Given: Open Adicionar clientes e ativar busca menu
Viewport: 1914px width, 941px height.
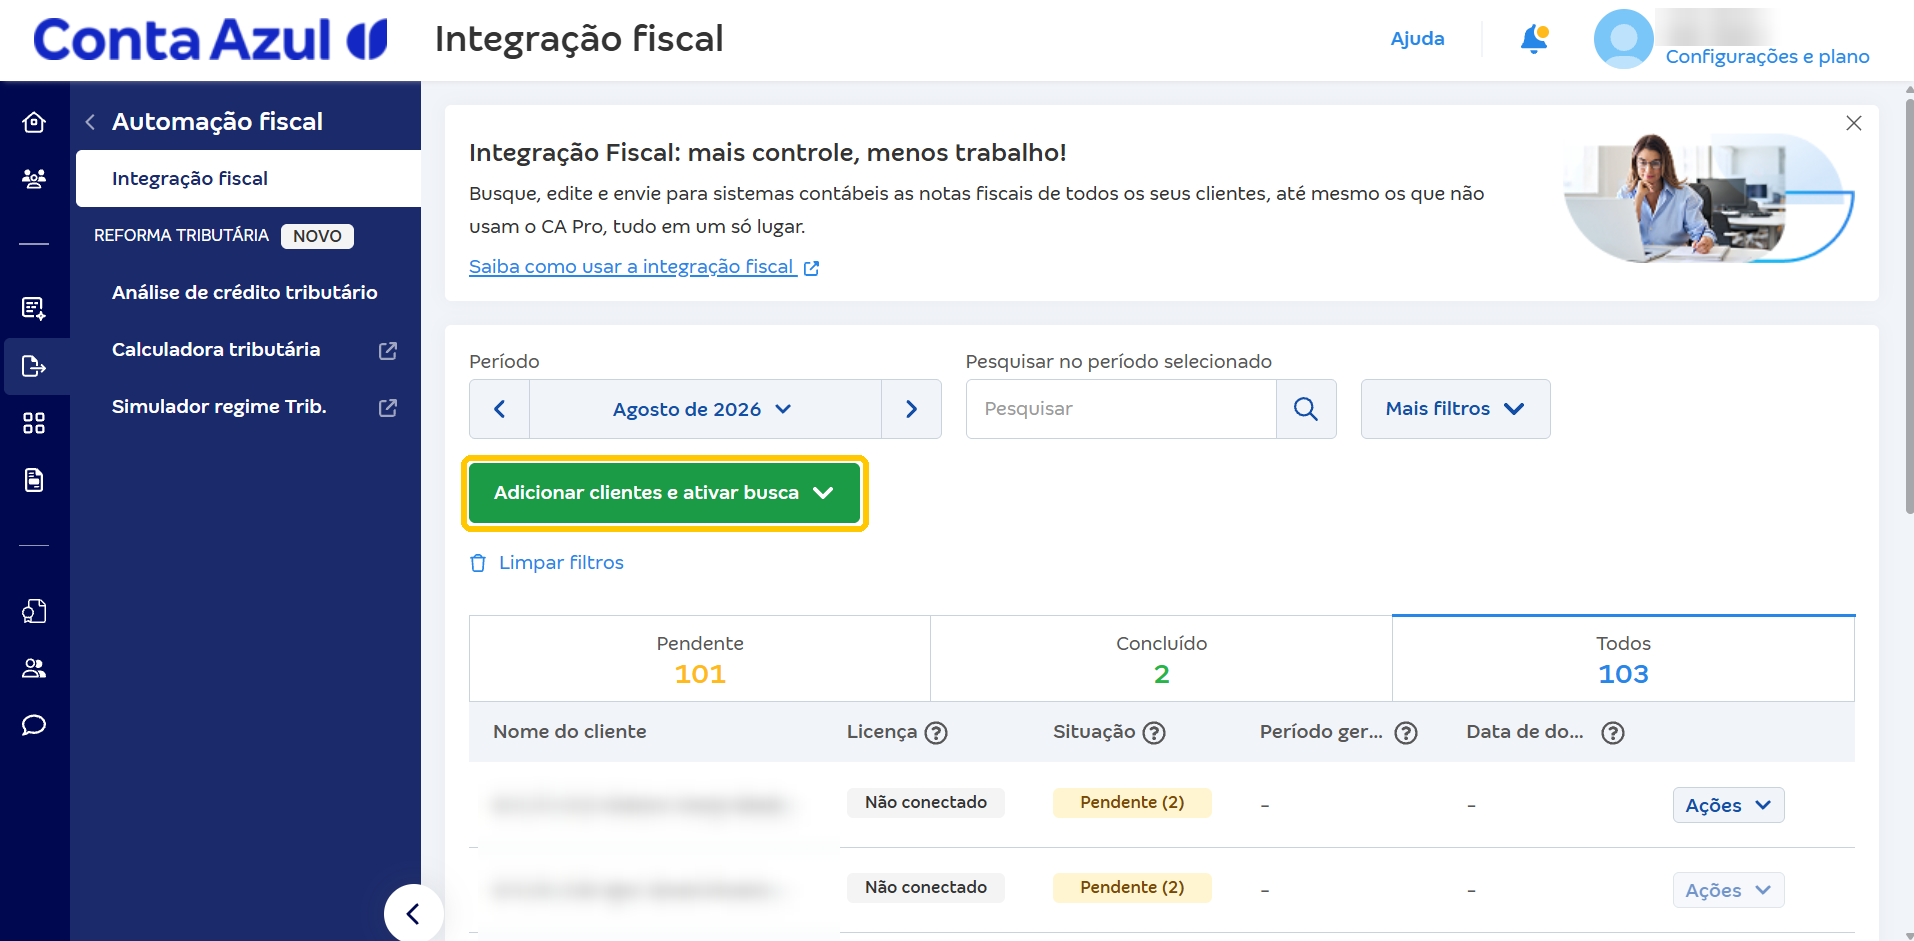Looking at the screenshot, I should click(664, 493).
